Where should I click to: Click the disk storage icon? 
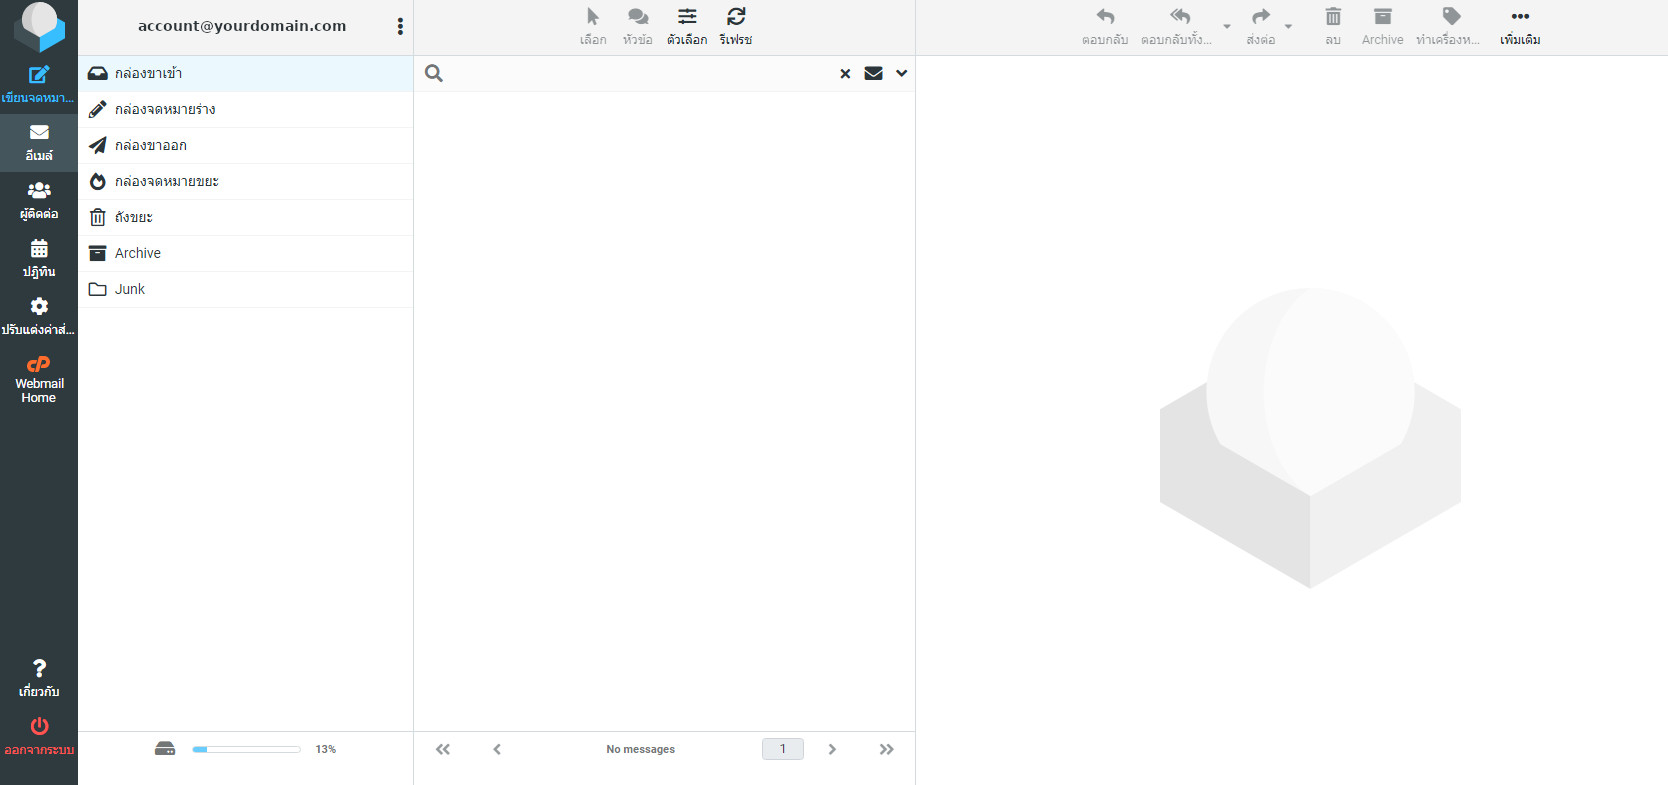(165, 749)
